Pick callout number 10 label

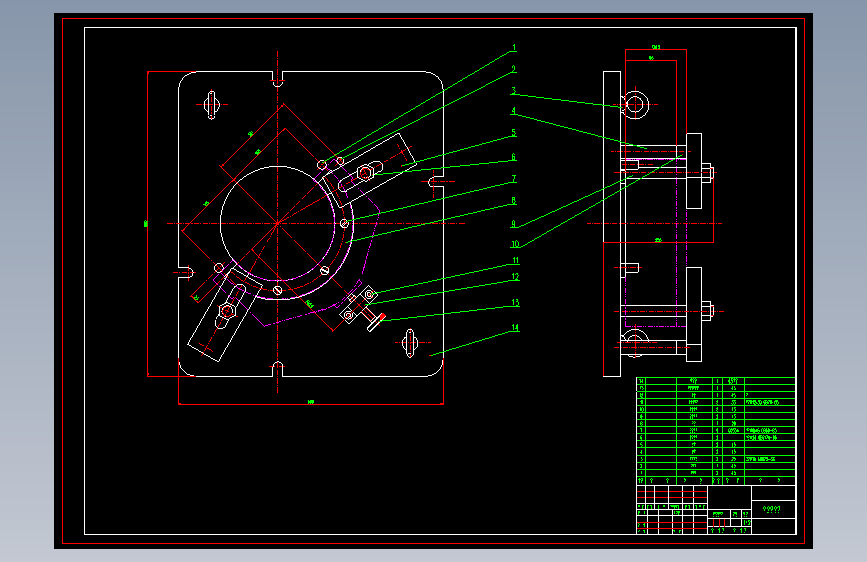(x=515, y=244)
